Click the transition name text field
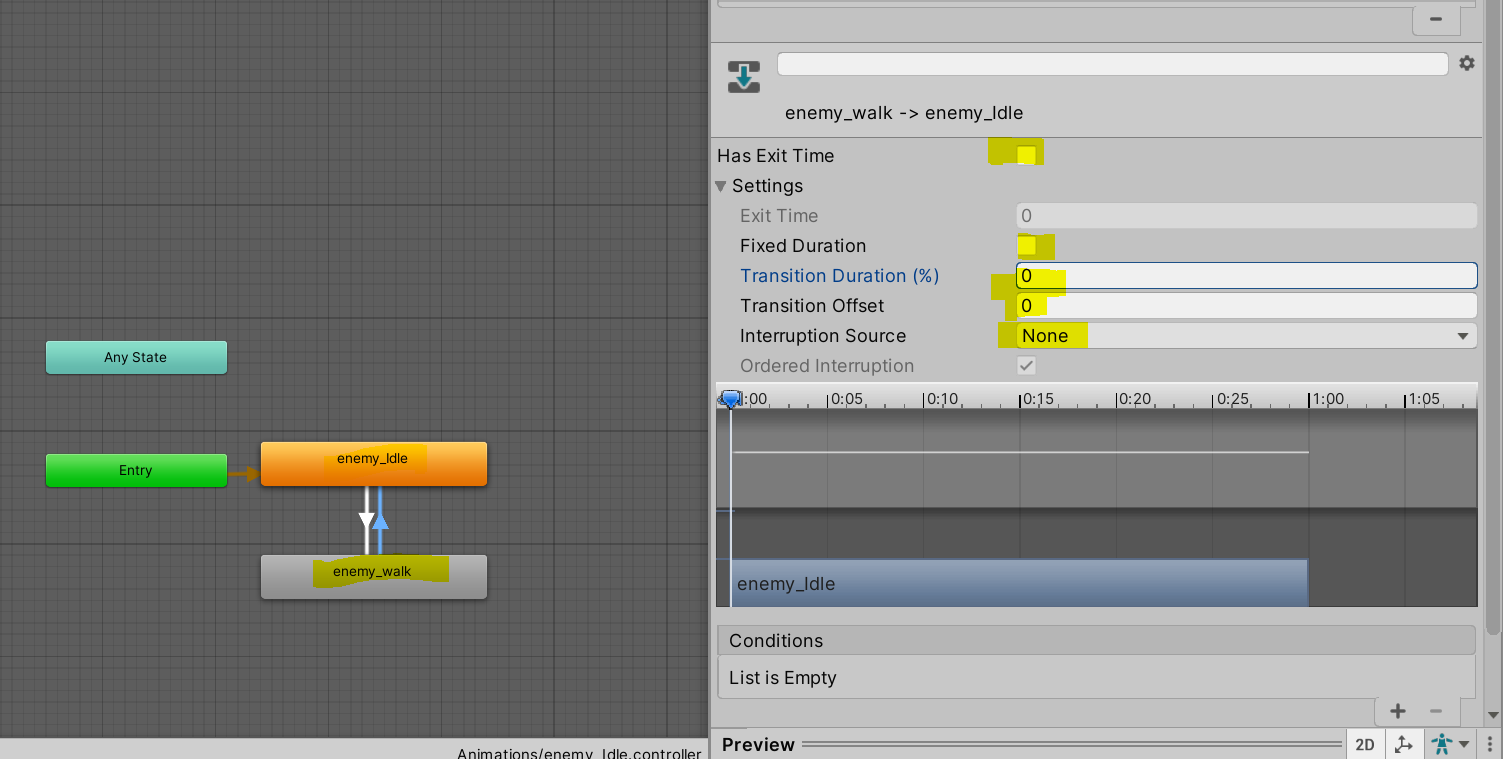 (x=1112, y=64)
